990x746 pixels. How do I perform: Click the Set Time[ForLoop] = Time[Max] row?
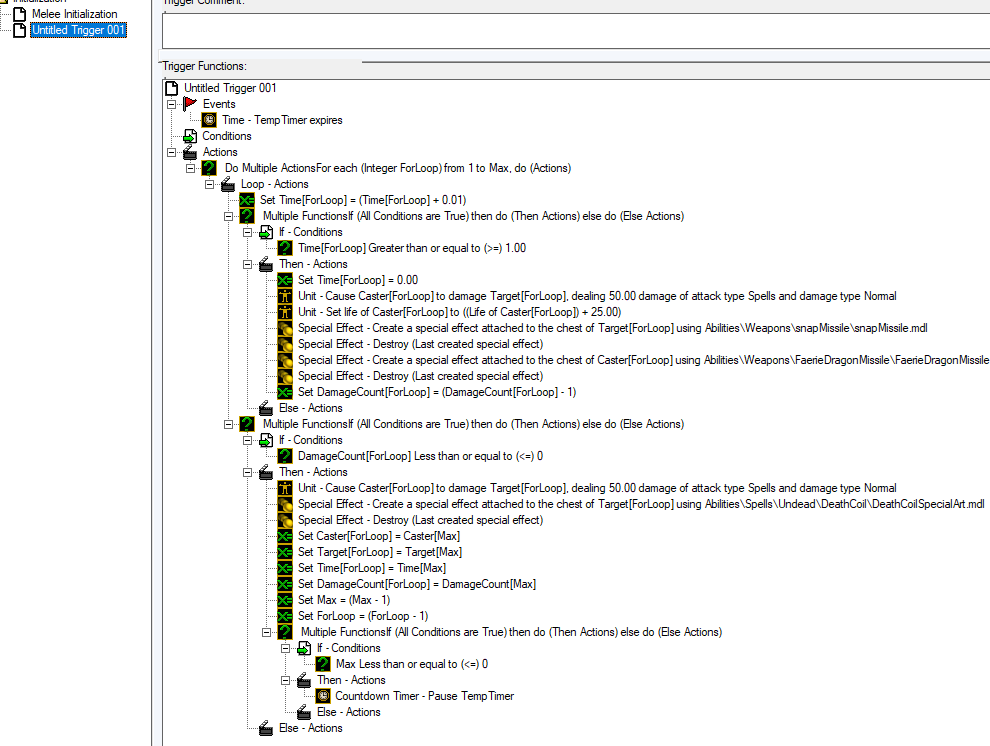tap(371, 568)
